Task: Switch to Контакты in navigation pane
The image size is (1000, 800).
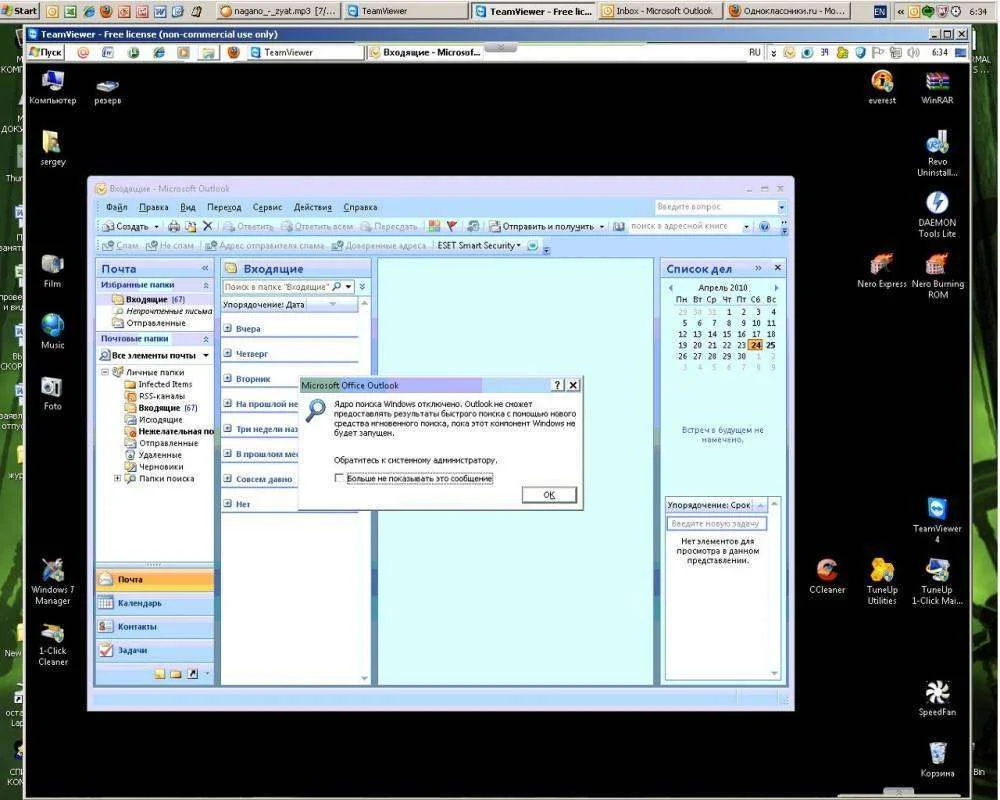Action: click(x=155, y=626)
